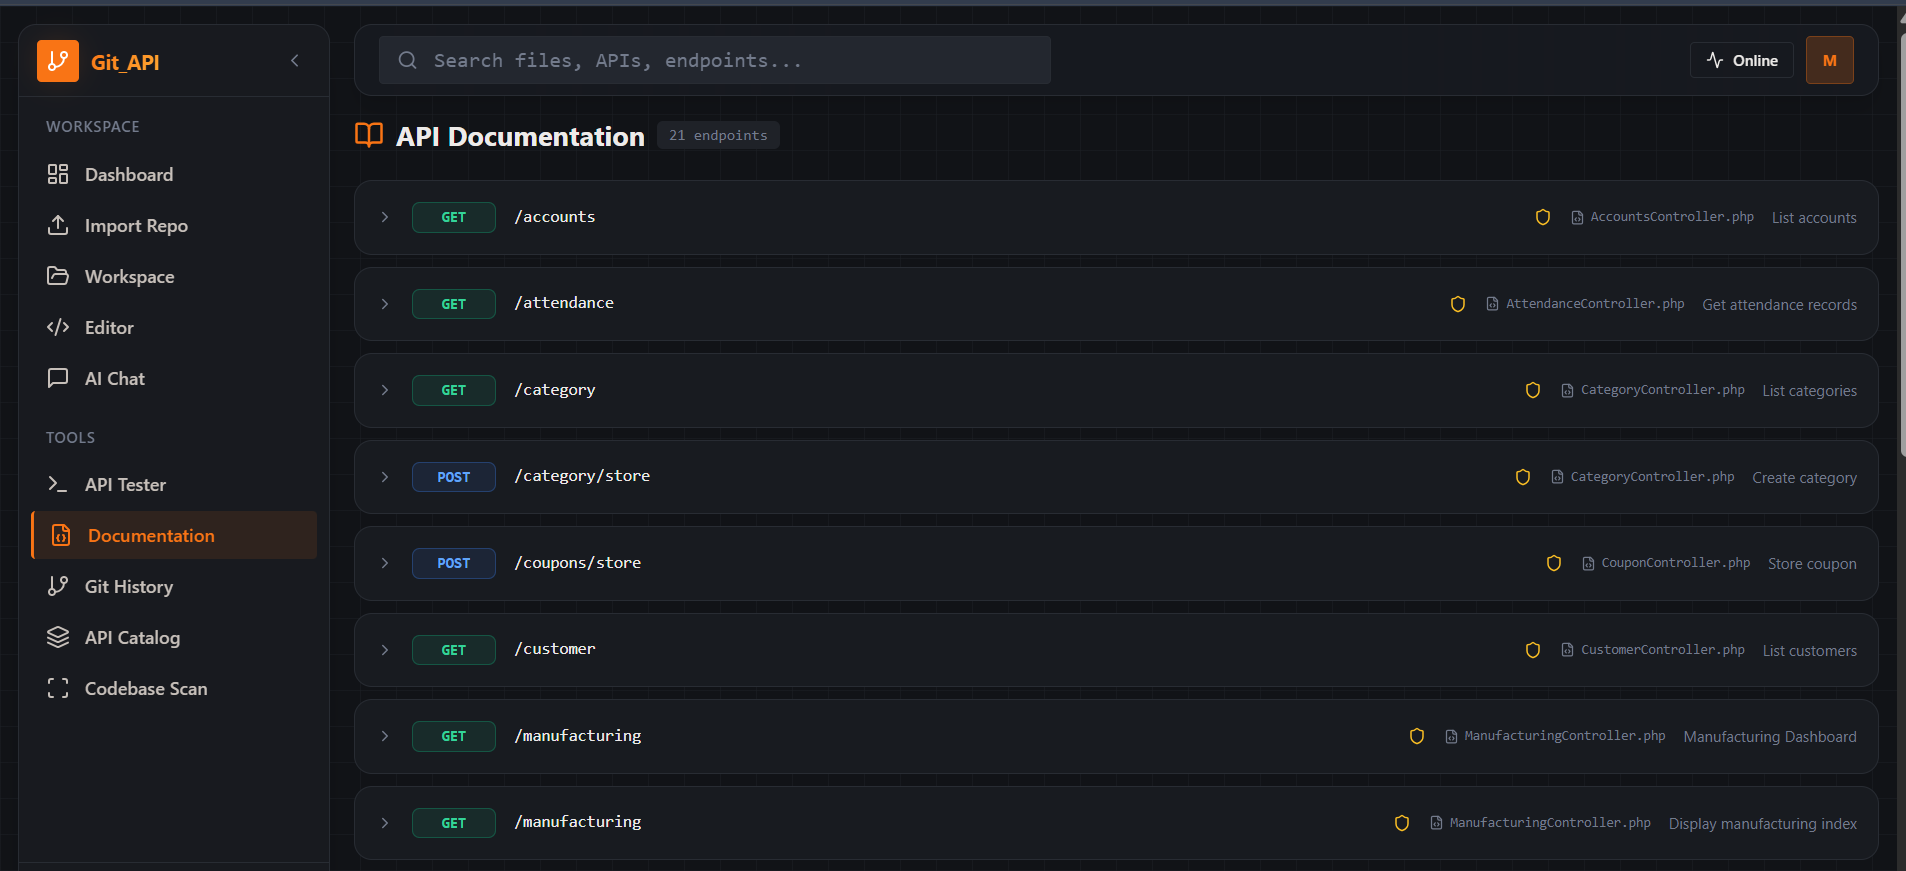Click the shield icon on /attendance row

pos(1458,304)
